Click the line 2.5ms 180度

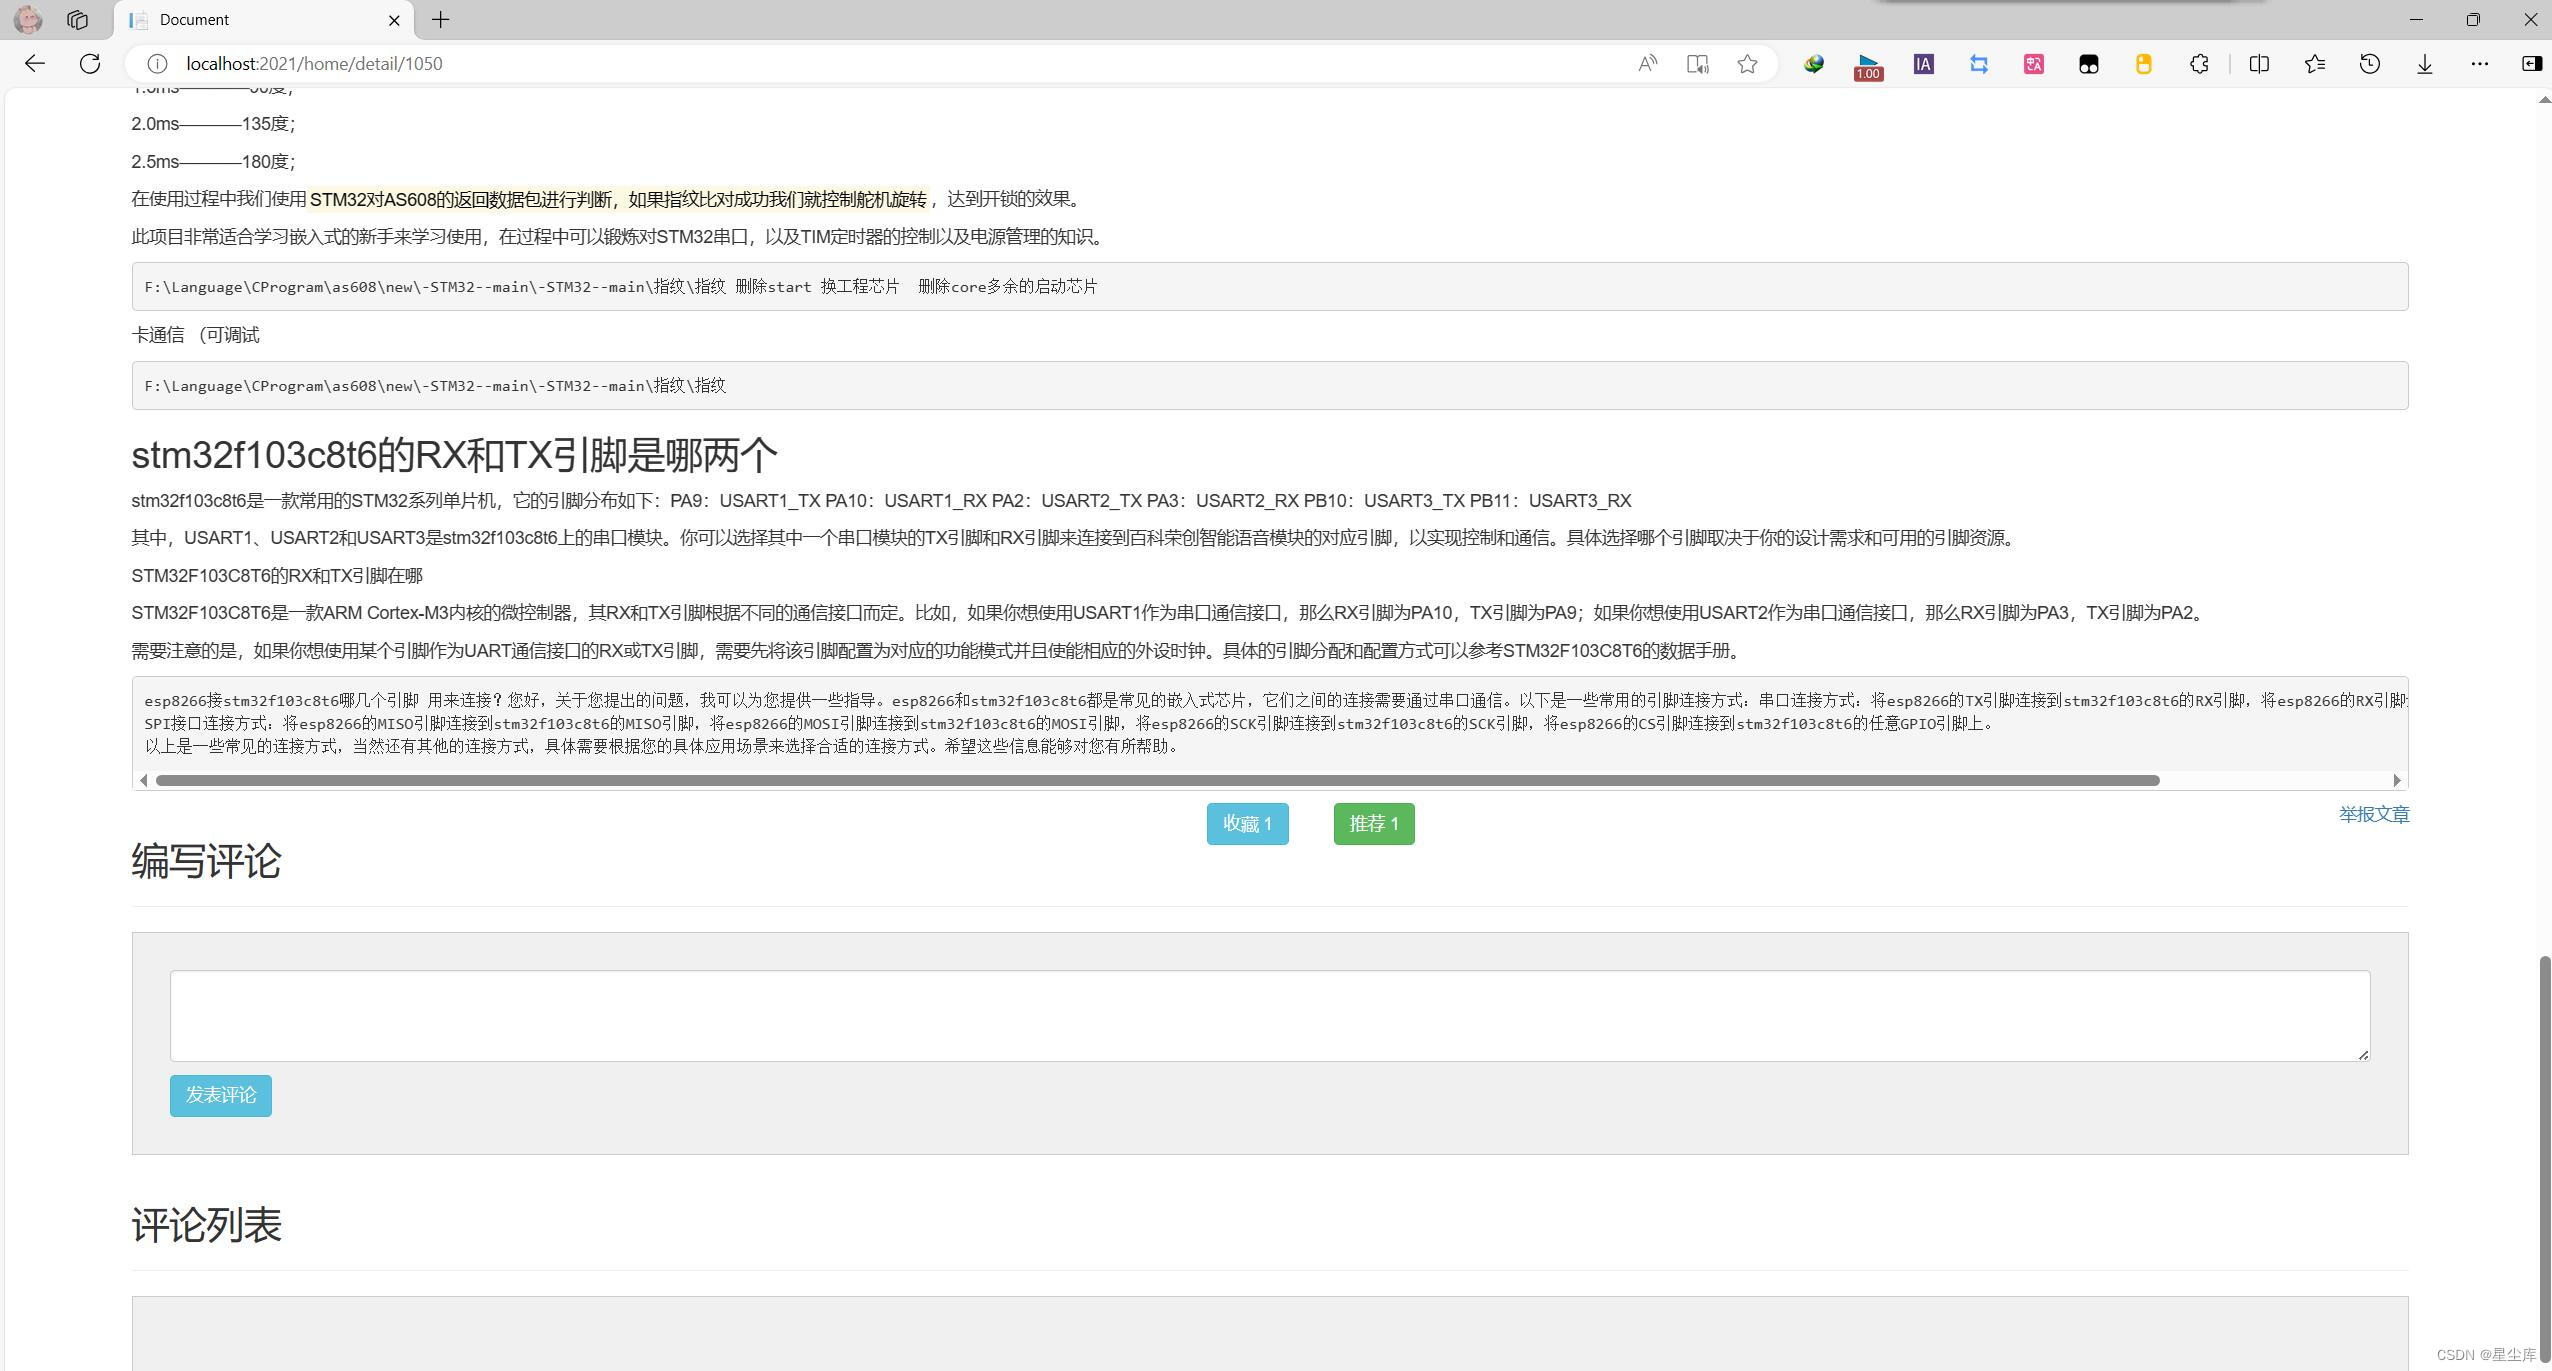point(213,161)
